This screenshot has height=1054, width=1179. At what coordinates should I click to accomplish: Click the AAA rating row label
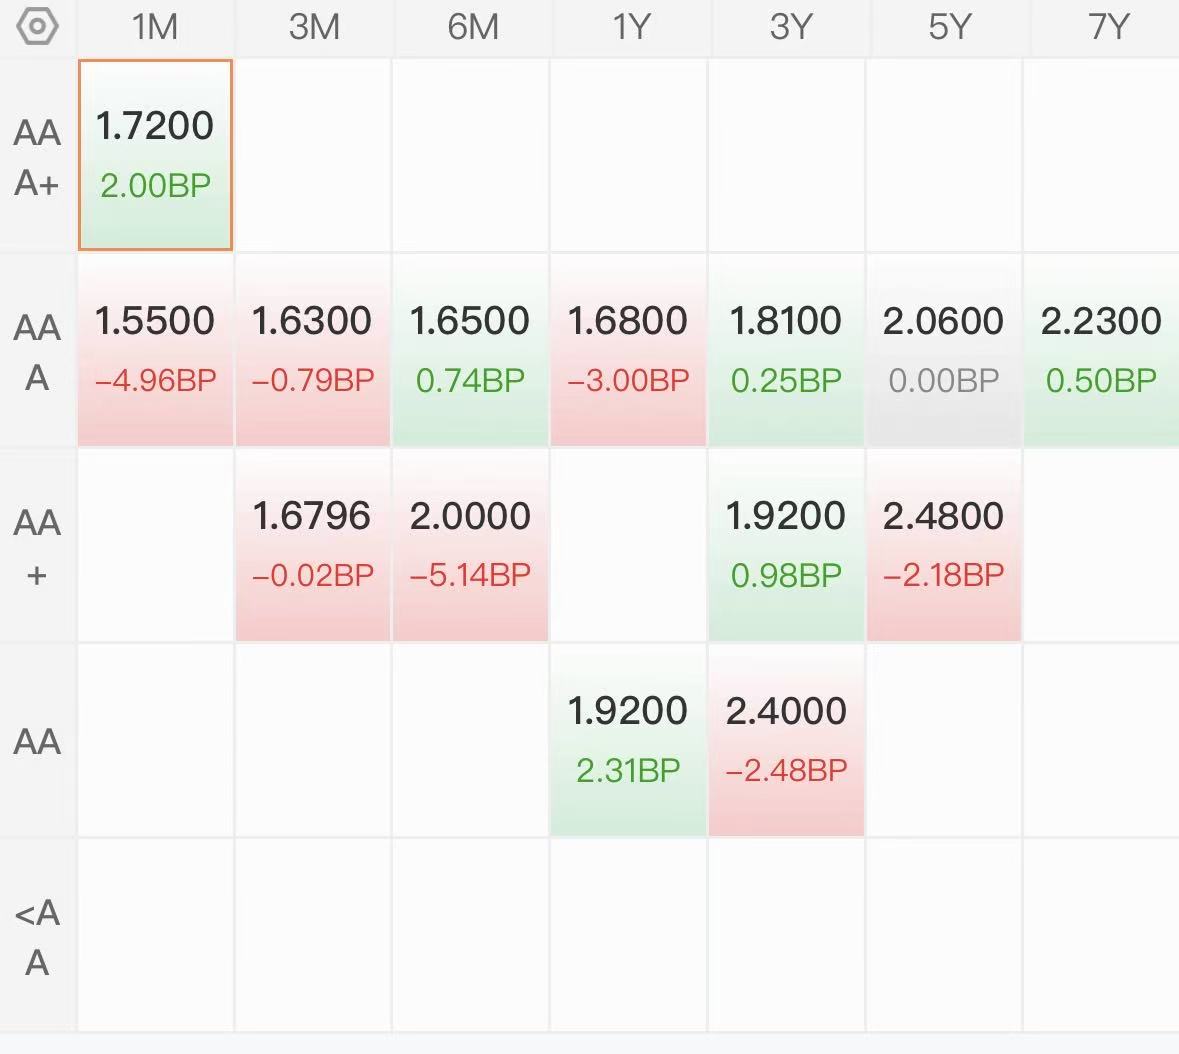(x=38, y=352)
